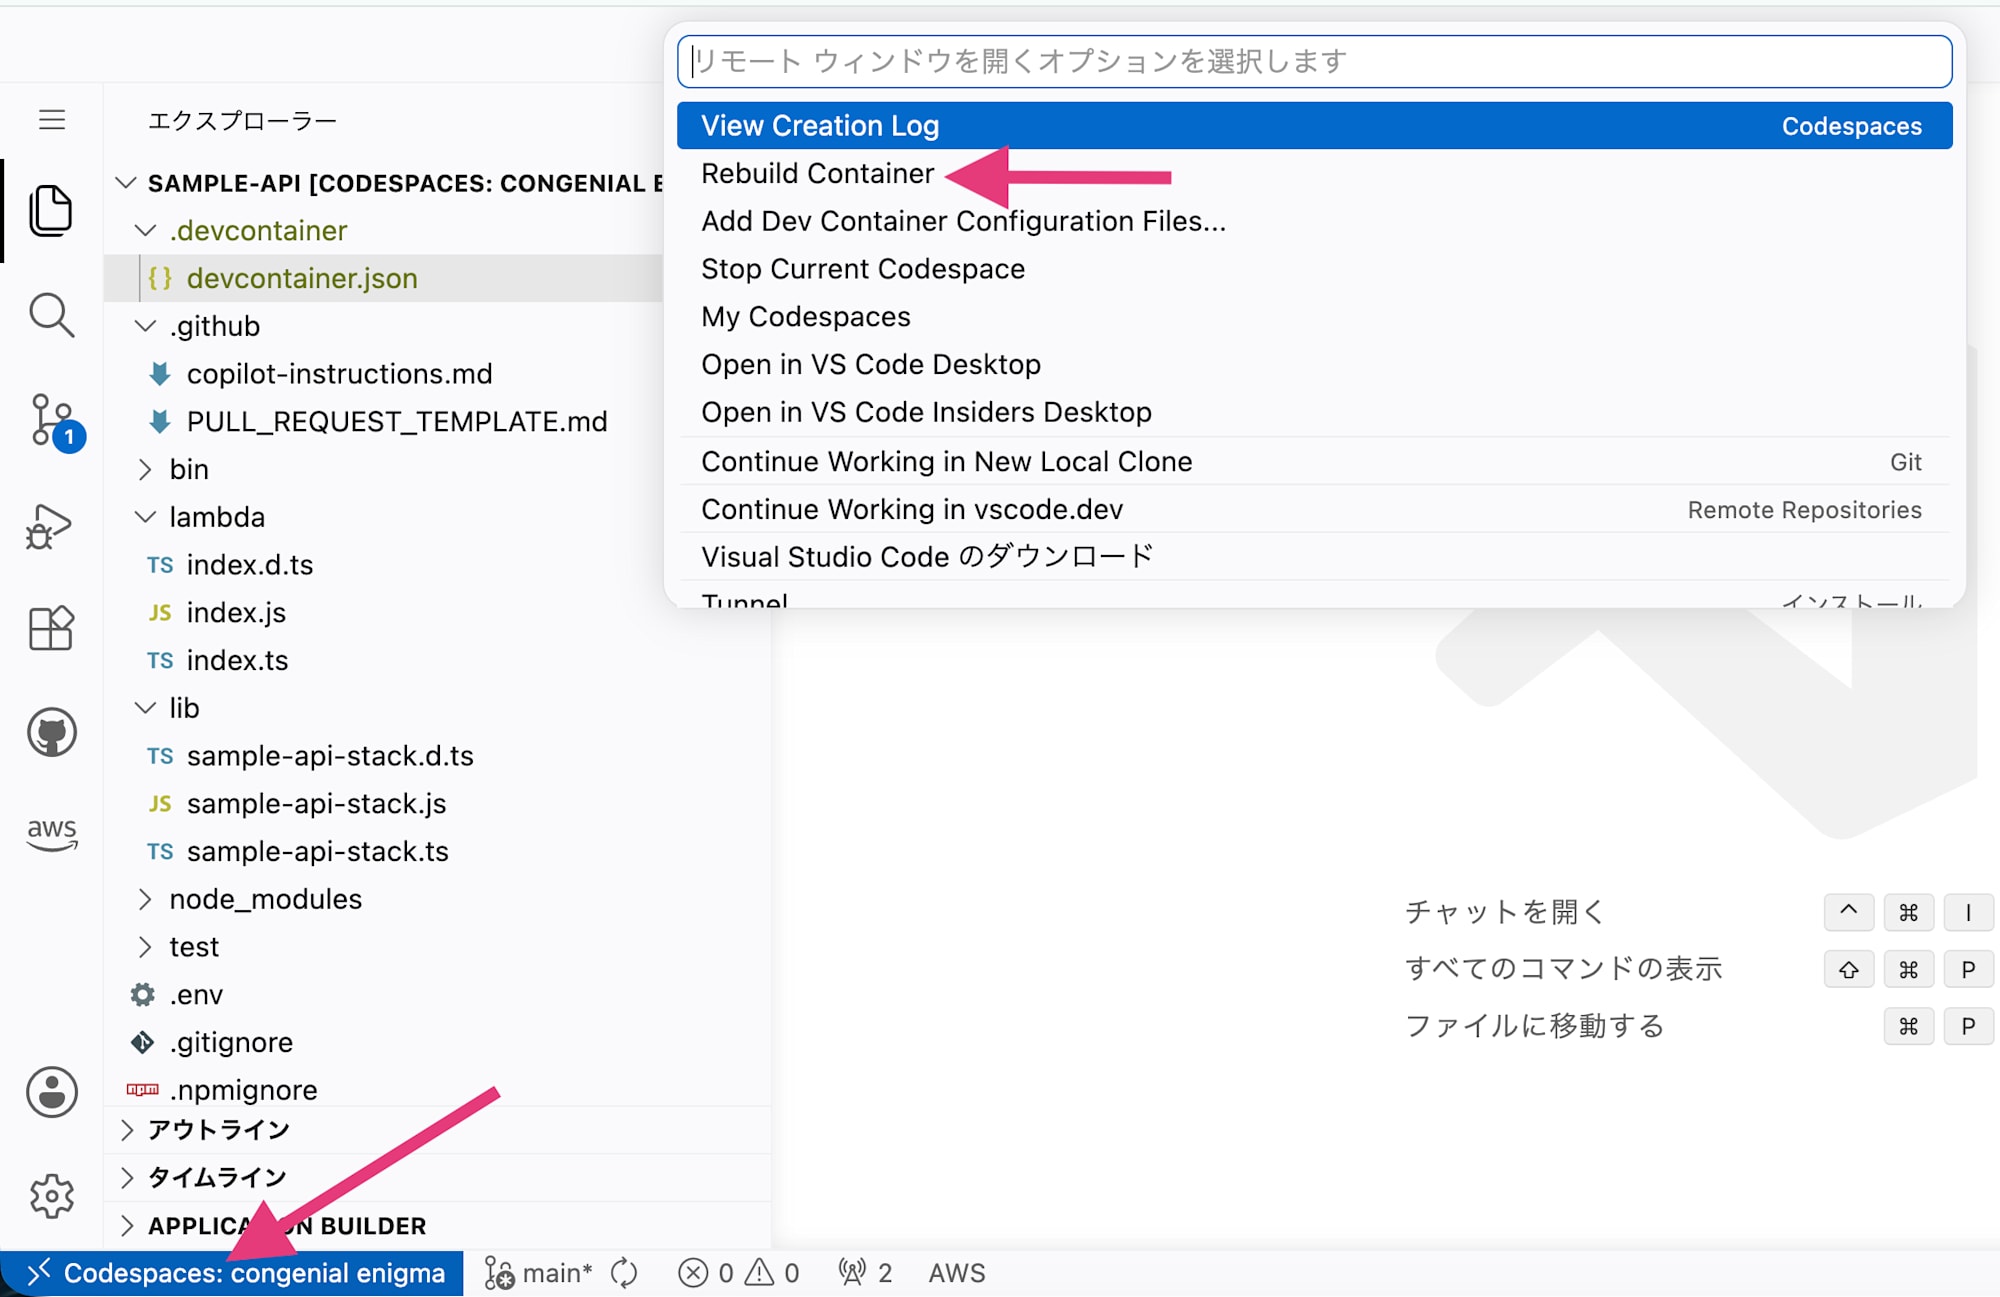
Task: Open the Search view icon
Action: 52,316
